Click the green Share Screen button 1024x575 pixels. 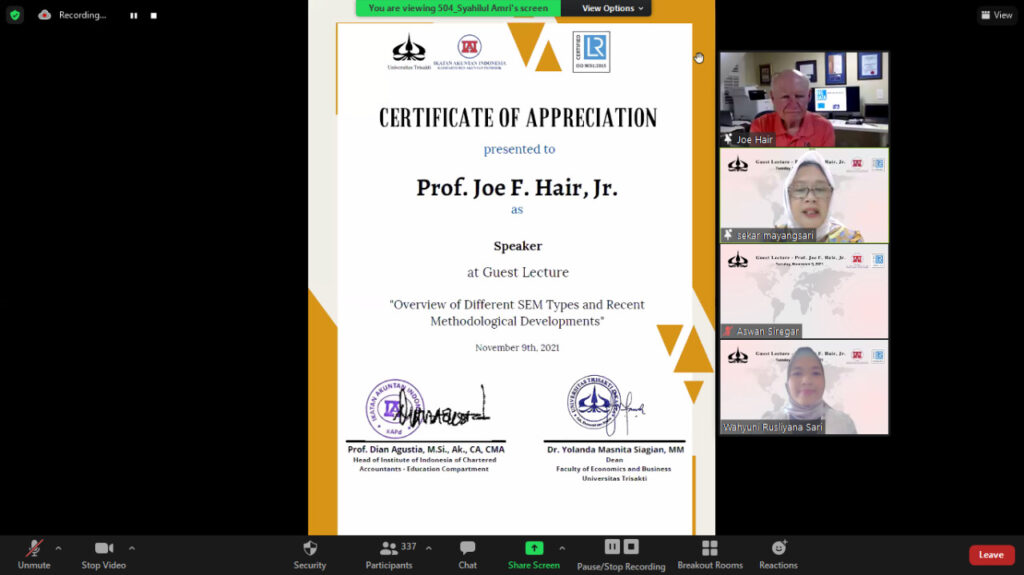coord(534,554)
